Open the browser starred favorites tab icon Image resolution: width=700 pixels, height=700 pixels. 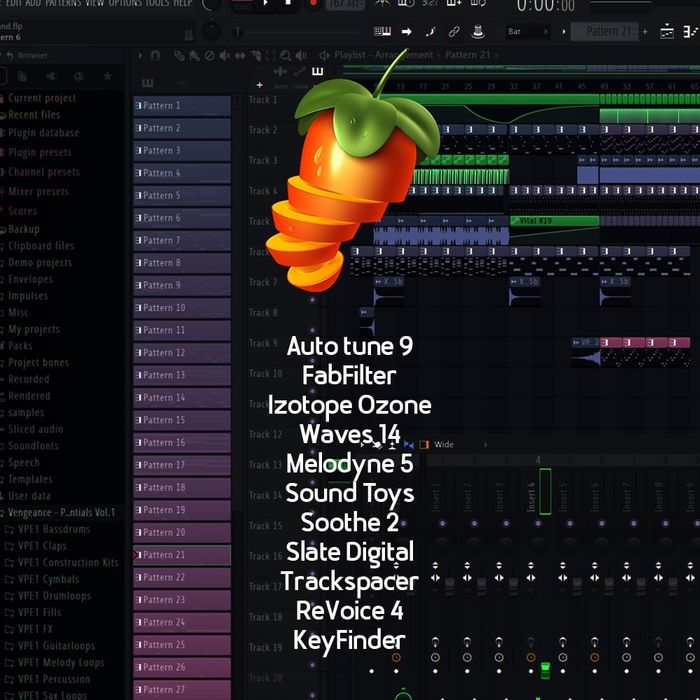pyautogui.click(x=107, y=76)
